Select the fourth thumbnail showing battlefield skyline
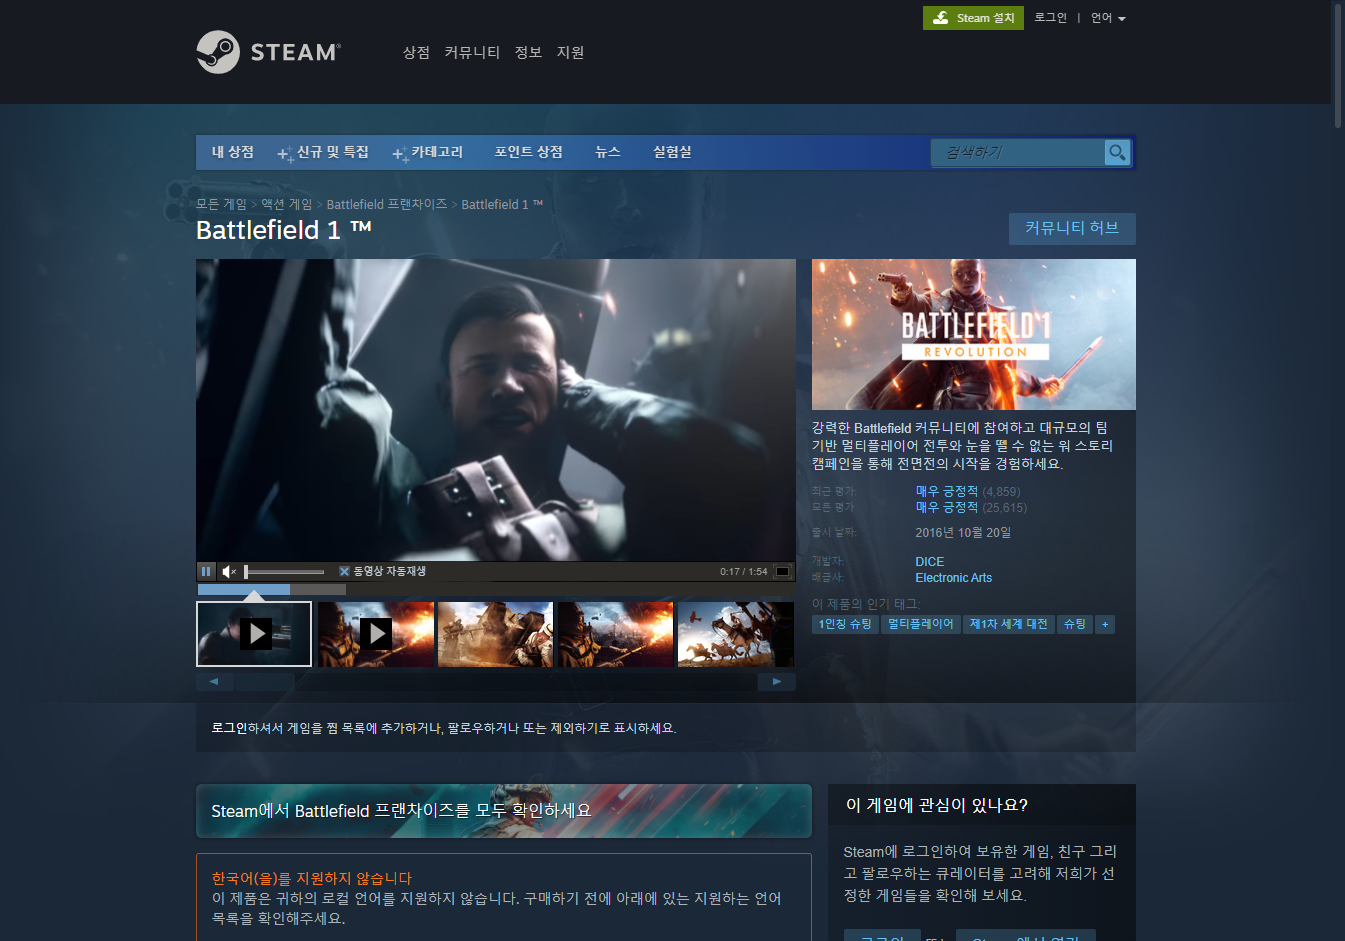The width and height of the screenshot is (1345, 941). pyautogui.click(x=615, y=634)
